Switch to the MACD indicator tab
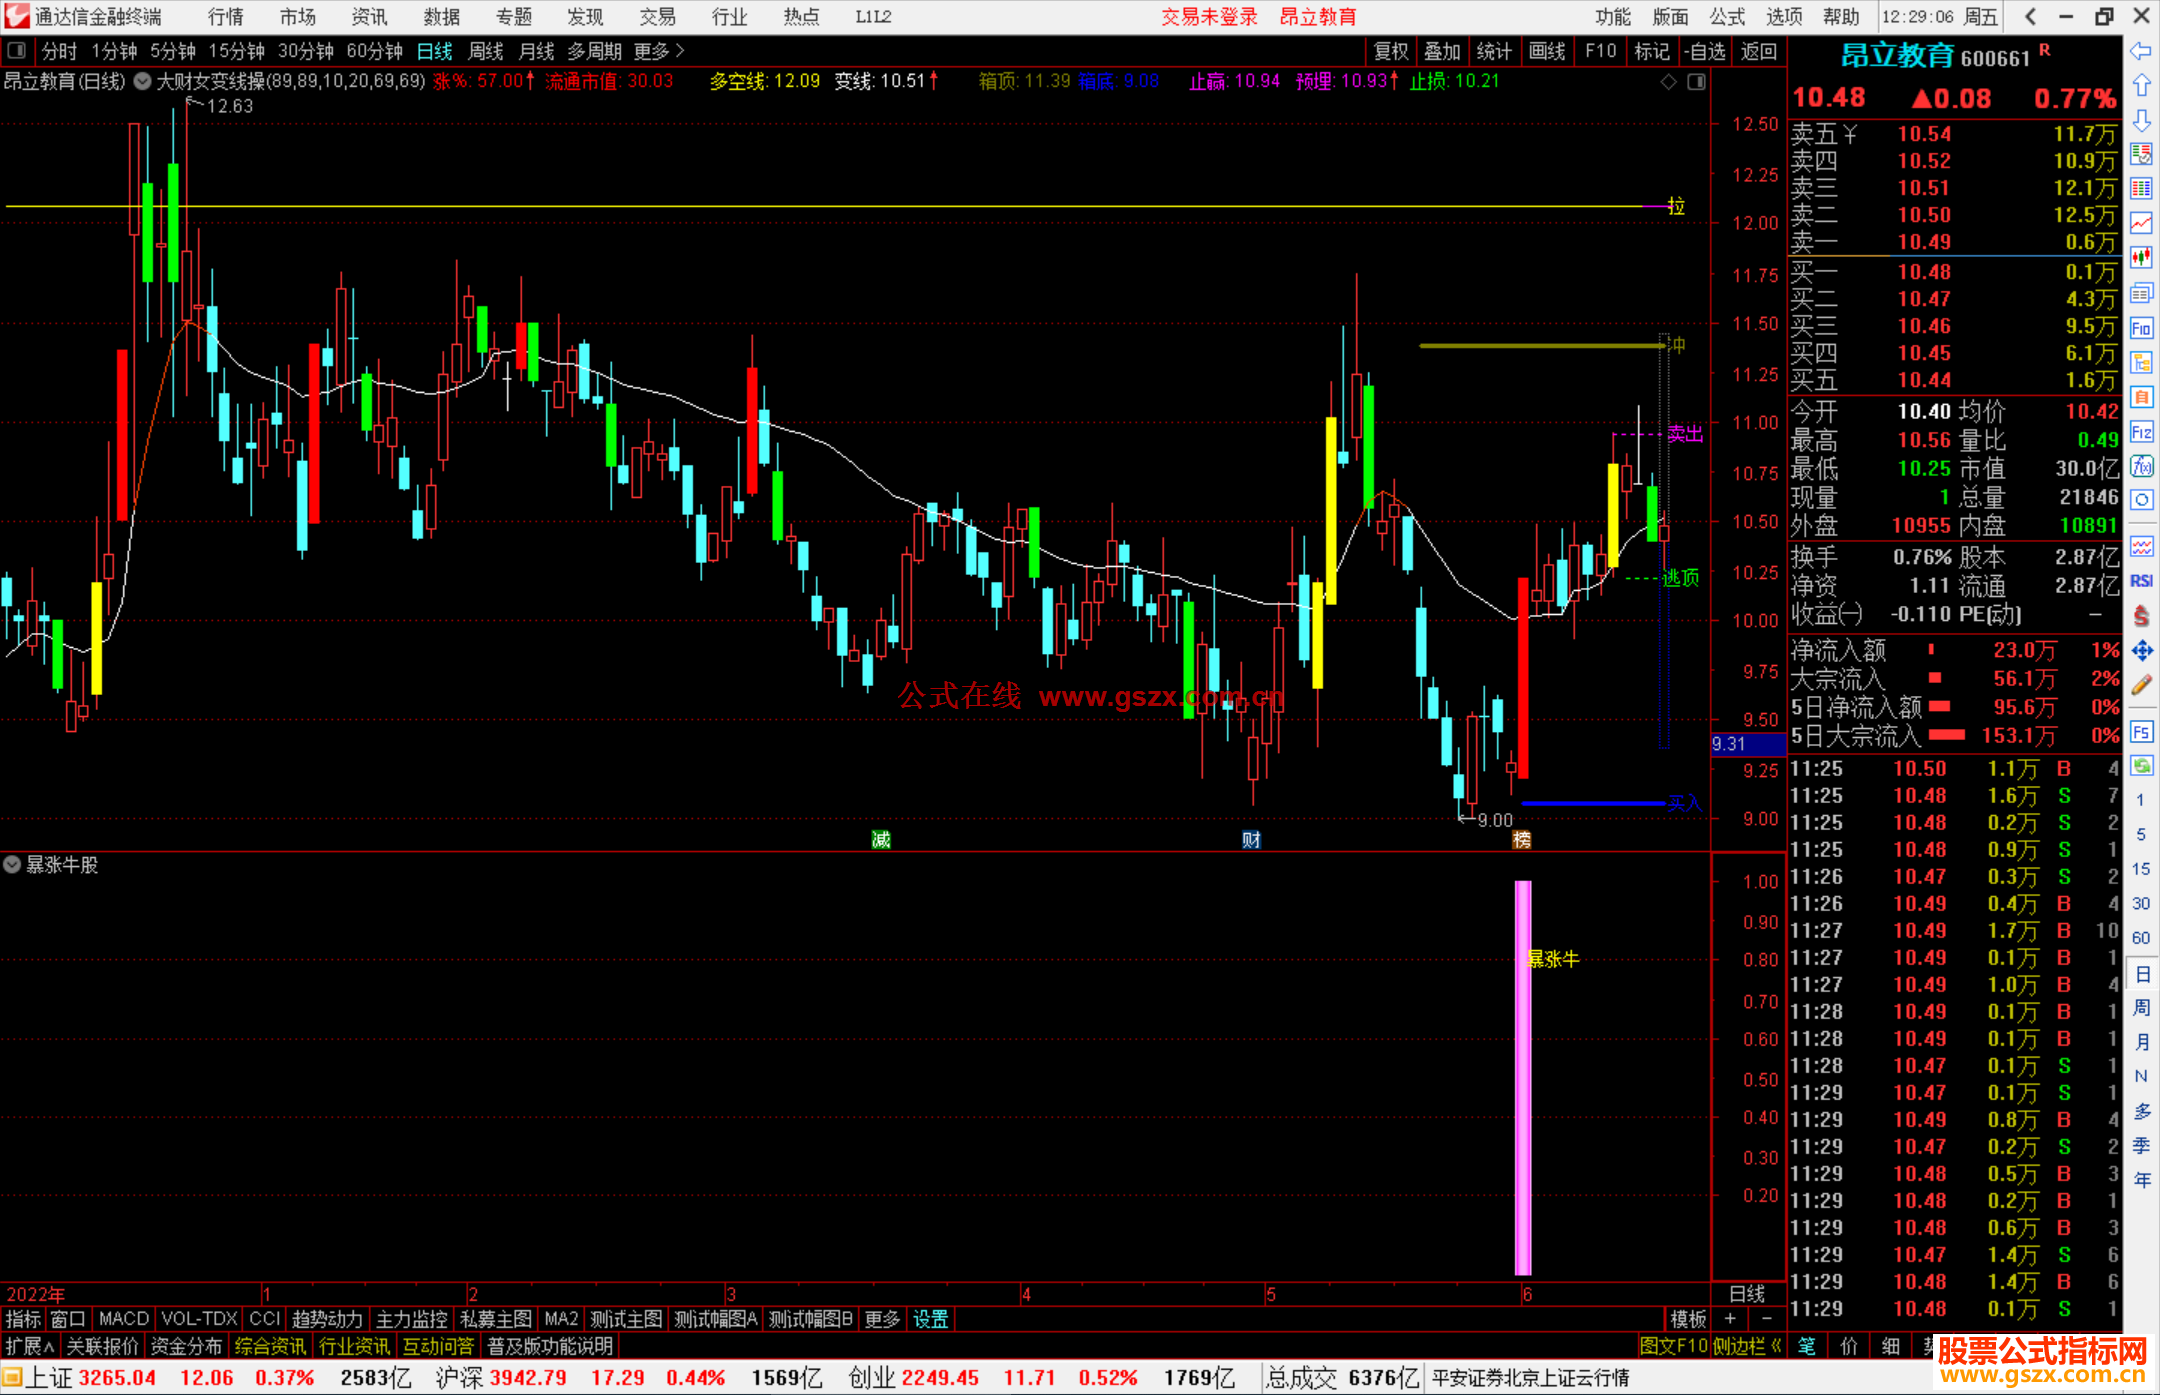Image resolution: width=2160 pixels, height=1395 pixels. pos(124,1319)
